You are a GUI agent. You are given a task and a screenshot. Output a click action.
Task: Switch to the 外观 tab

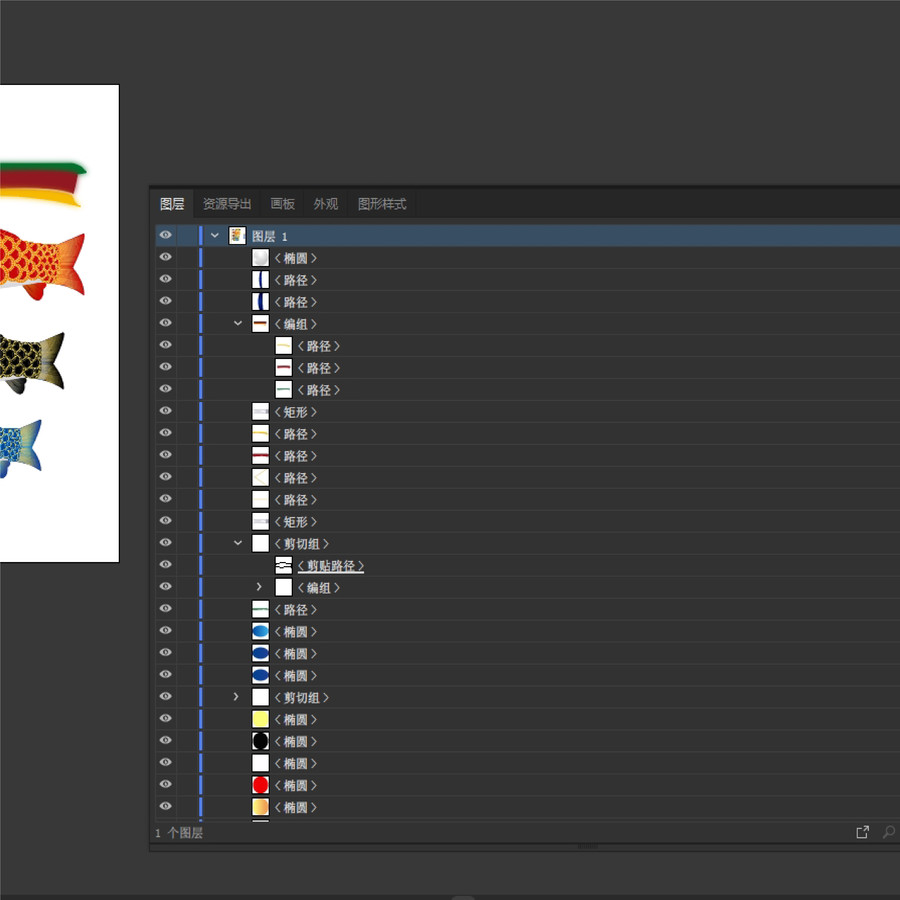(325, 204)
